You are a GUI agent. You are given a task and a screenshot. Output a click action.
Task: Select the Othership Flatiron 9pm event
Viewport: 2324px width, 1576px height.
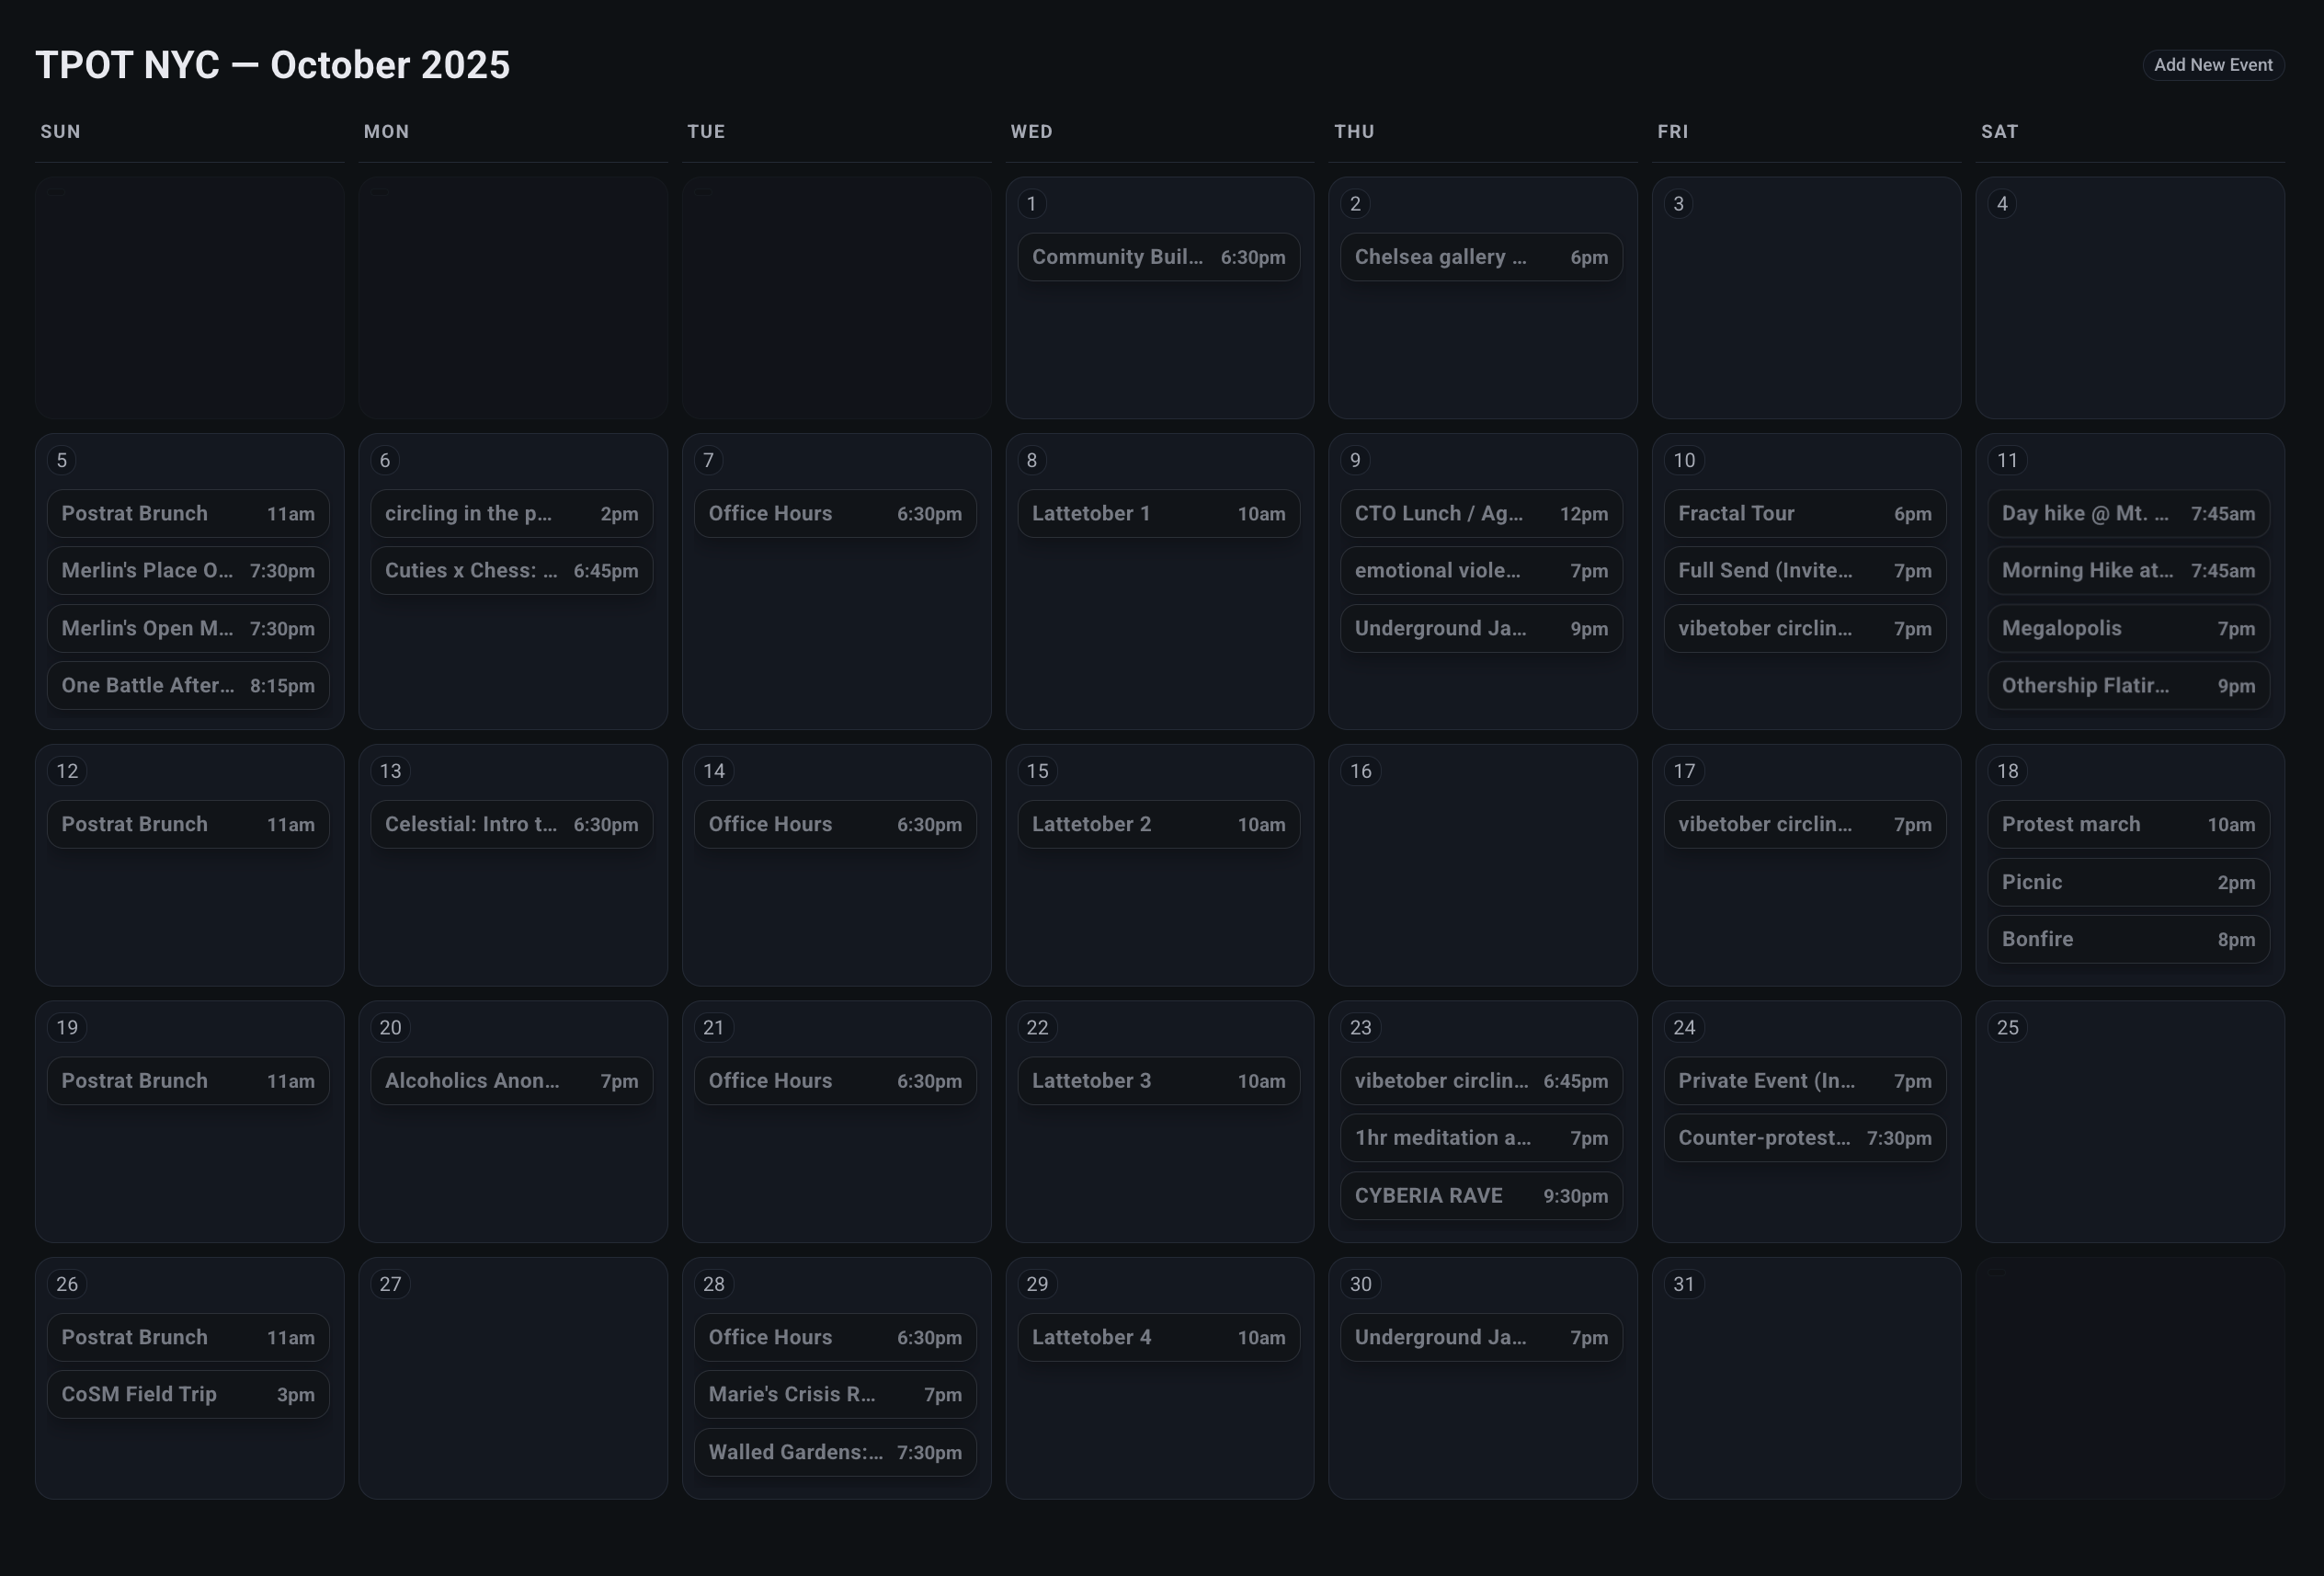[2128, 685]
